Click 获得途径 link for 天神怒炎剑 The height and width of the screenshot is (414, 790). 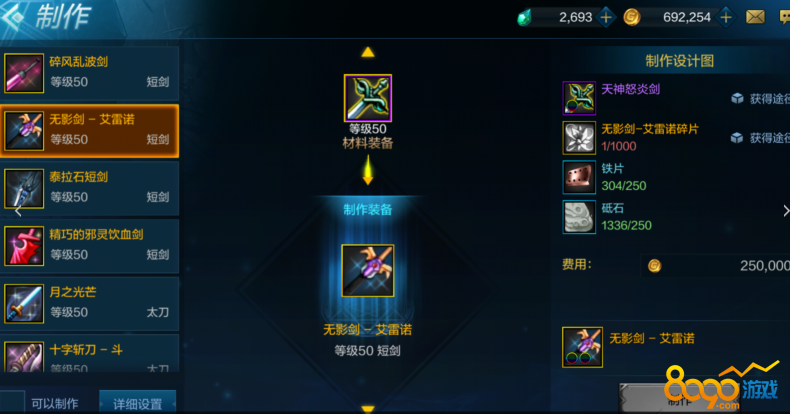pyautogui.click(x=760, y=98)
